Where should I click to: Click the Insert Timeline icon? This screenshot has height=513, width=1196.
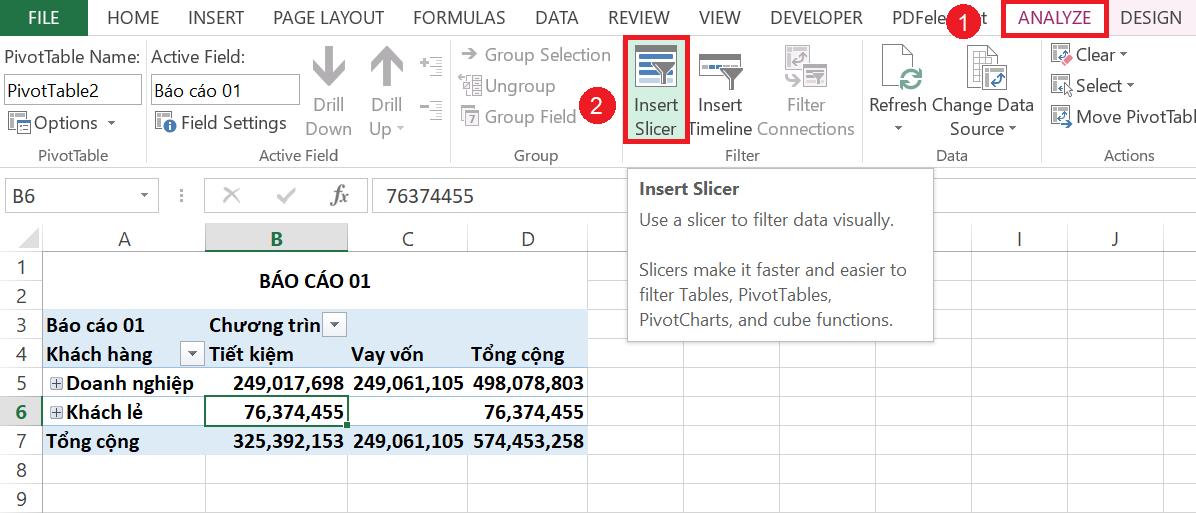[x=719, y=68]
